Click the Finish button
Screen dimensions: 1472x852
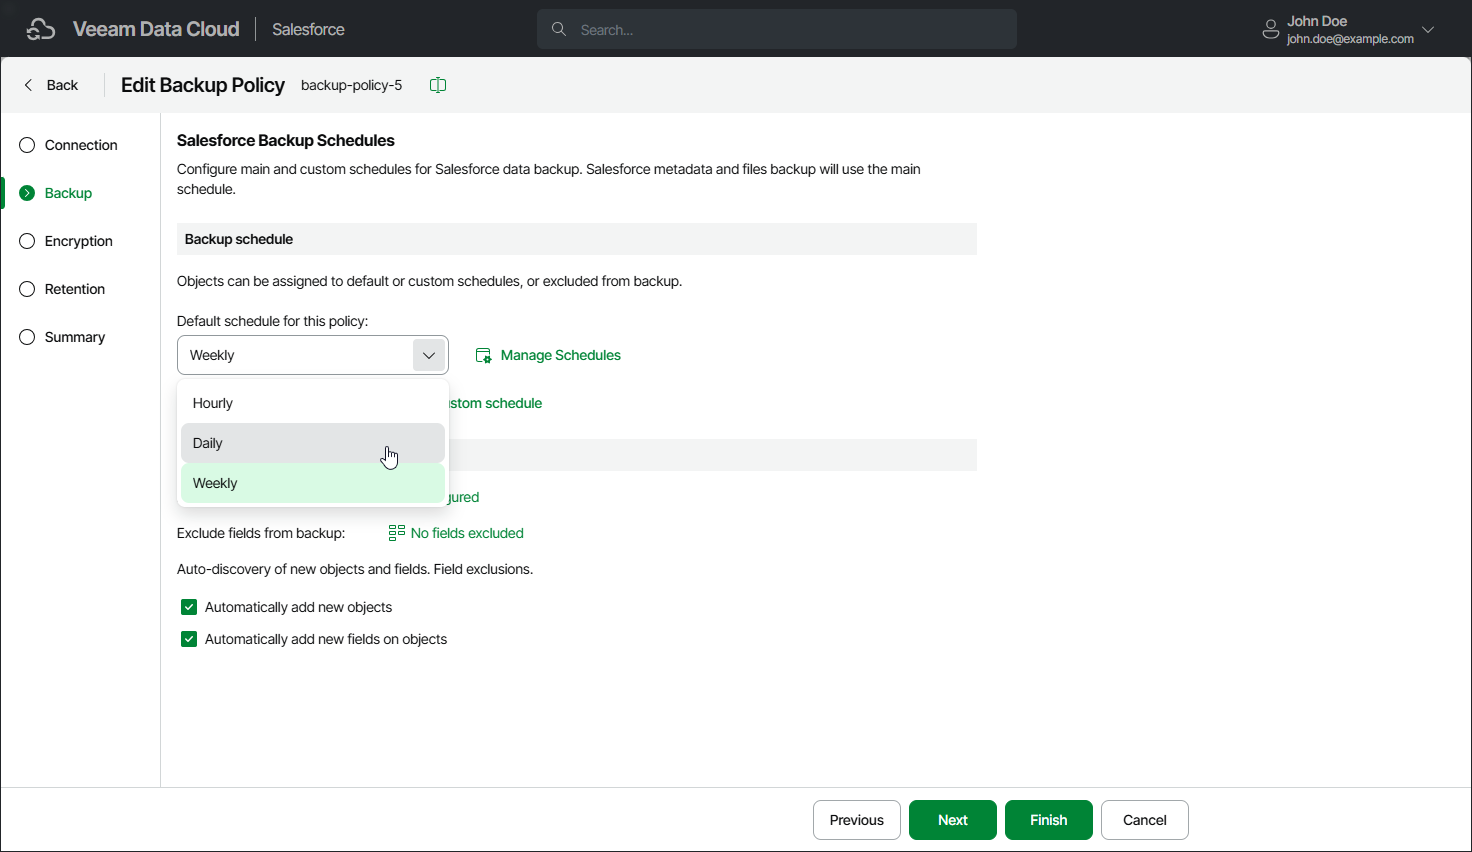click(1049, 820)
